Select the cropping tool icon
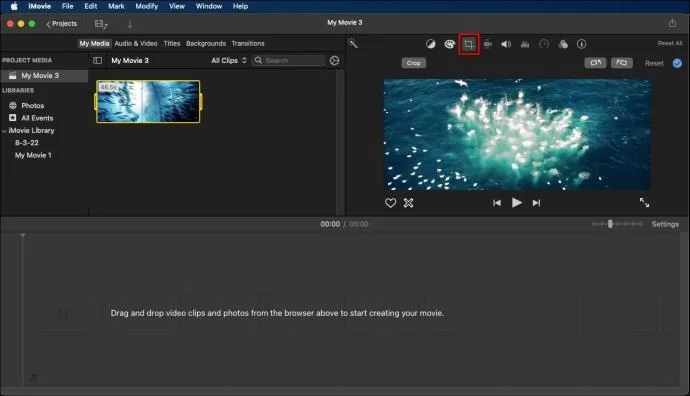This screenshot has height=396, width=690. (x=469, y=44)
